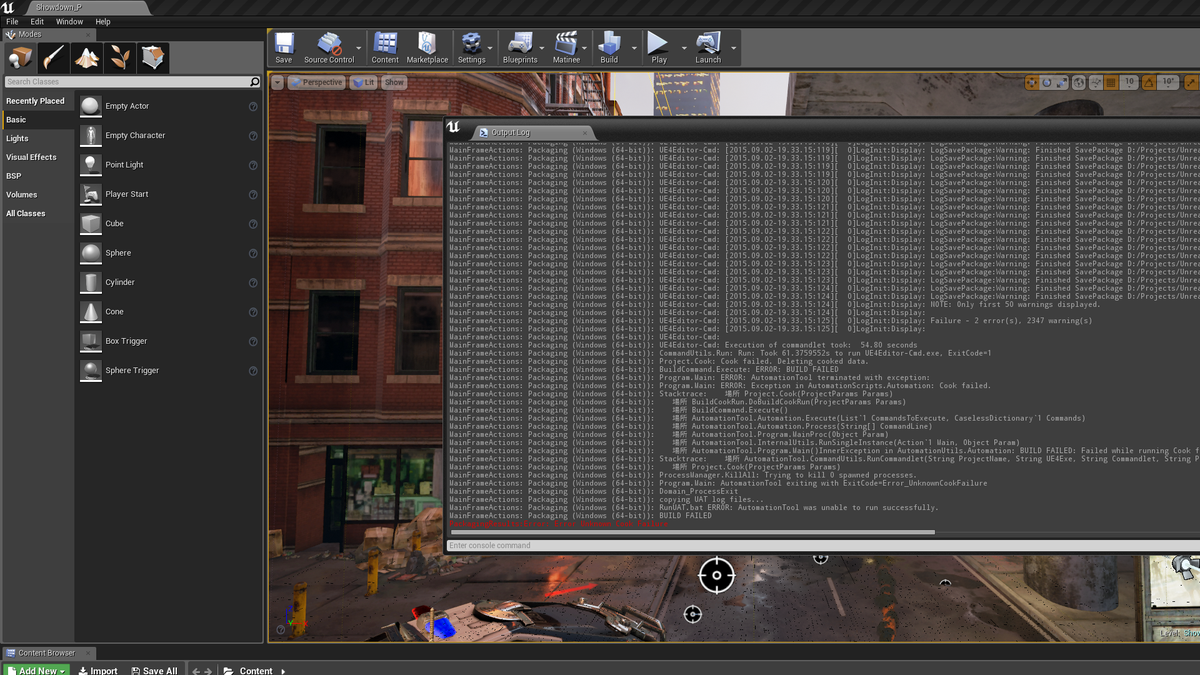Select the Place mode icon
The width and height of the screenshot is (1200, 675).
[20, 58]
